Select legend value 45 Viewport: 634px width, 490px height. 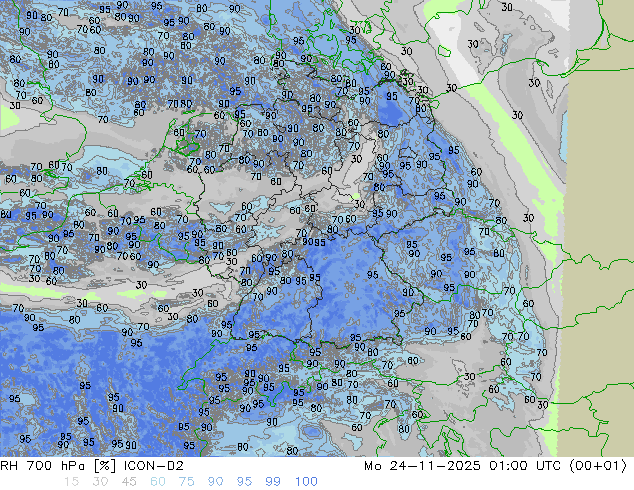click(x=129, y=482)
